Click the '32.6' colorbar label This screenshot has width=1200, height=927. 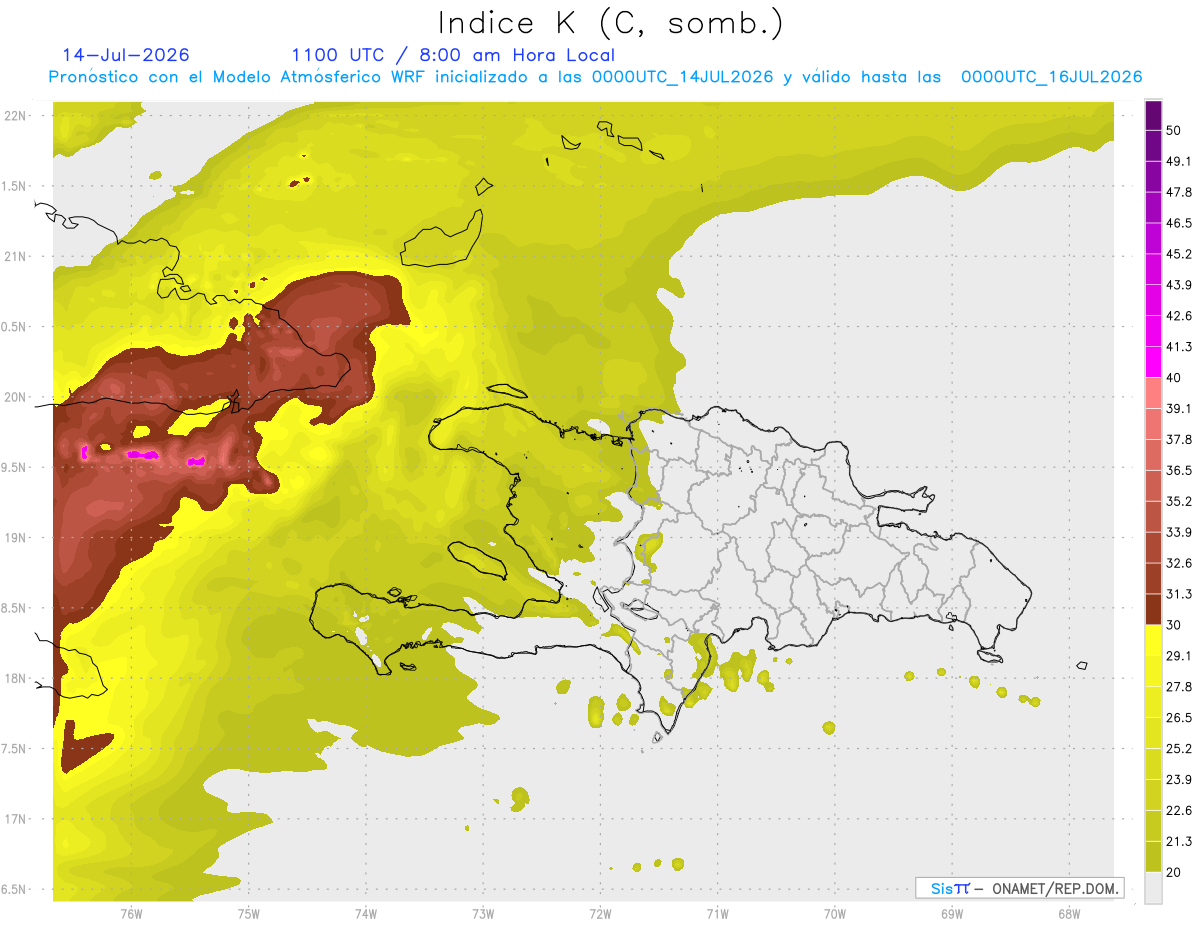click(x=1179, y=563)
